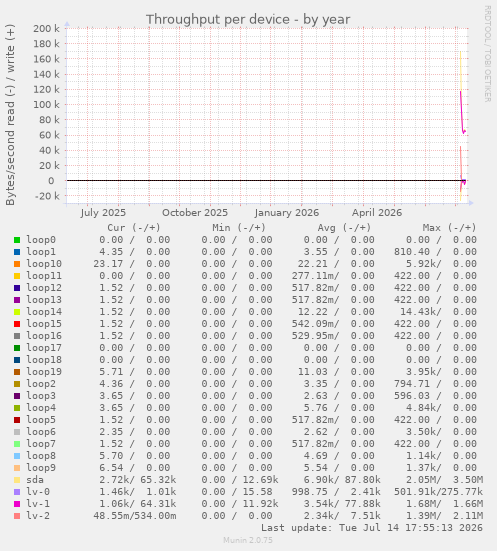Click the gray loop16 legend swatch
Screen dimensions: 497x551
coord(17,336)
